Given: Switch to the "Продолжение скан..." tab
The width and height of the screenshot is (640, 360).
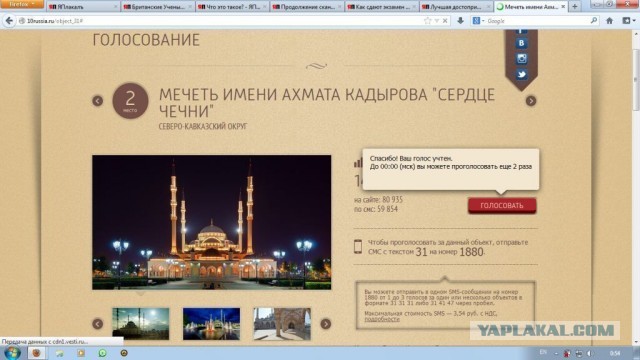Looking at the screenshot, I should click(307, 7).
